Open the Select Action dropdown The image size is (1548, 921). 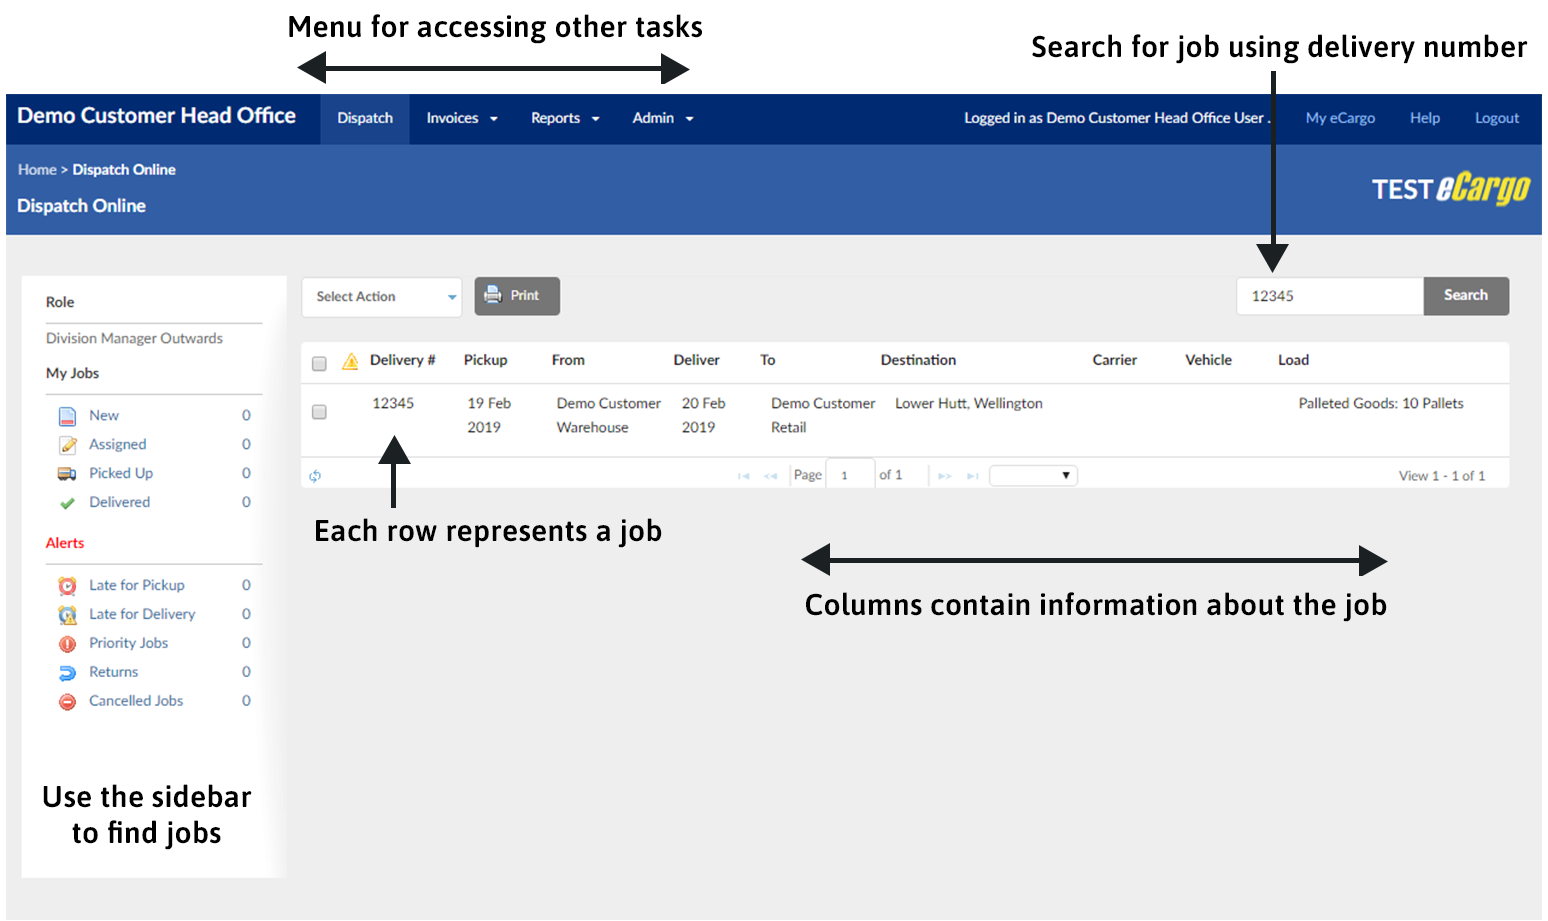pos(382,297)
